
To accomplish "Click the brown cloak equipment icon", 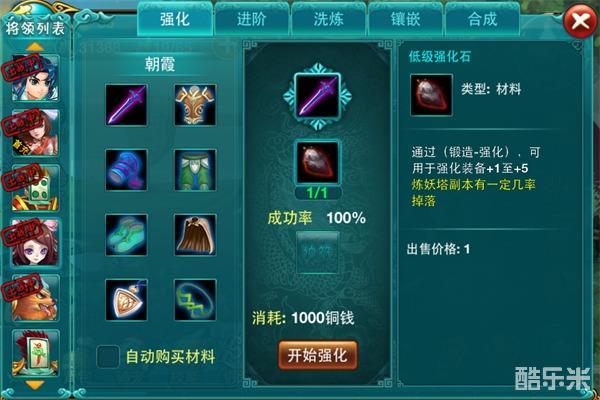I will click(195, 235).
